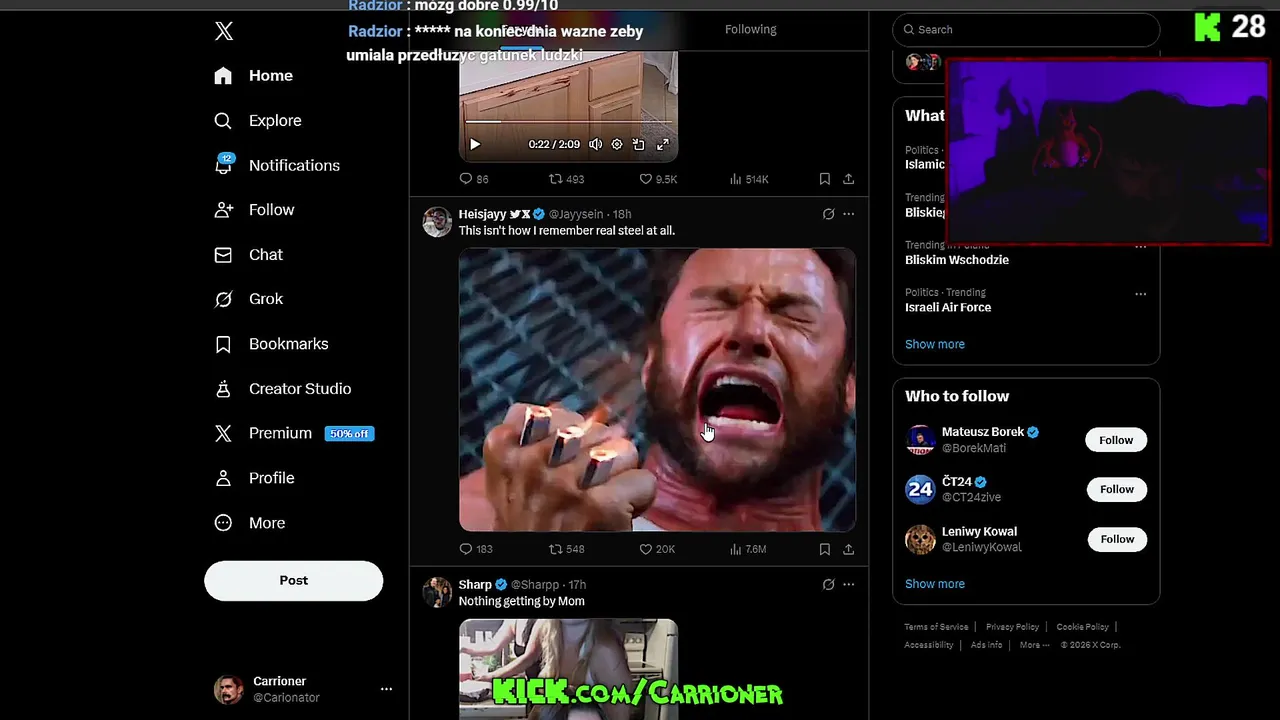Click Grok action on Sharp post
Image resolution: width=1280 pixels, height=720 pixels.
[828, 584]
